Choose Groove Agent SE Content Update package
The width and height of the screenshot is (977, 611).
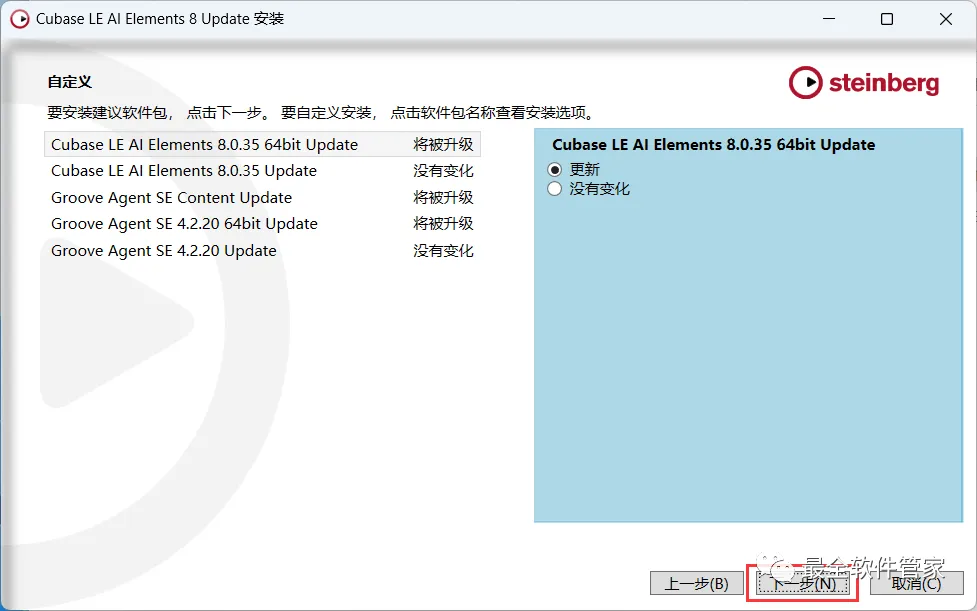pos(262,197)
